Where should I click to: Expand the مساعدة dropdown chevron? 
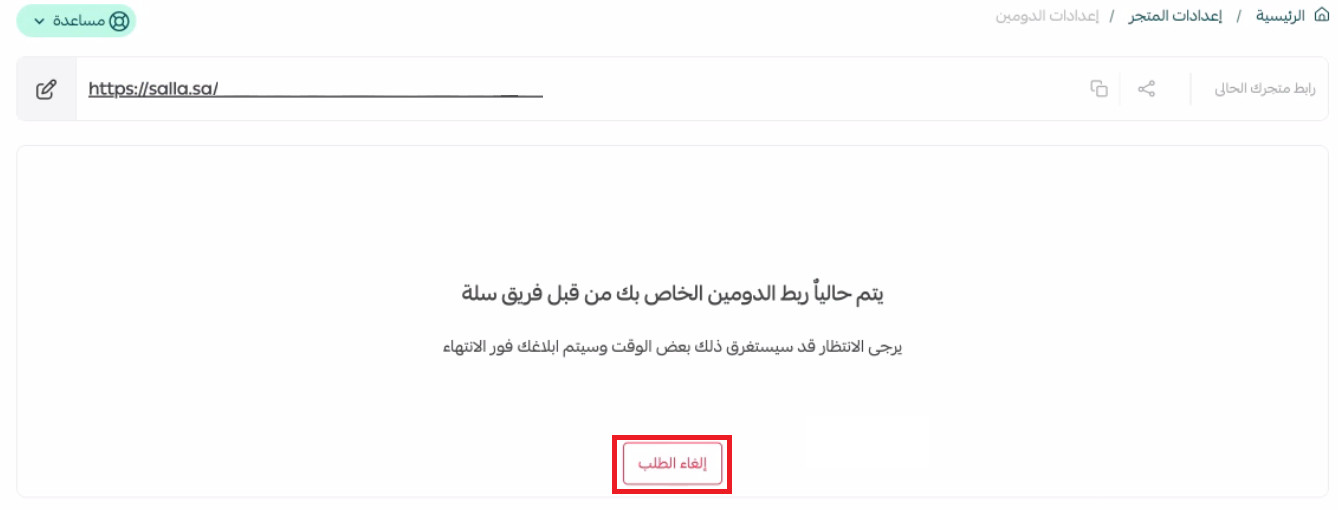click(x=40, y=21)
